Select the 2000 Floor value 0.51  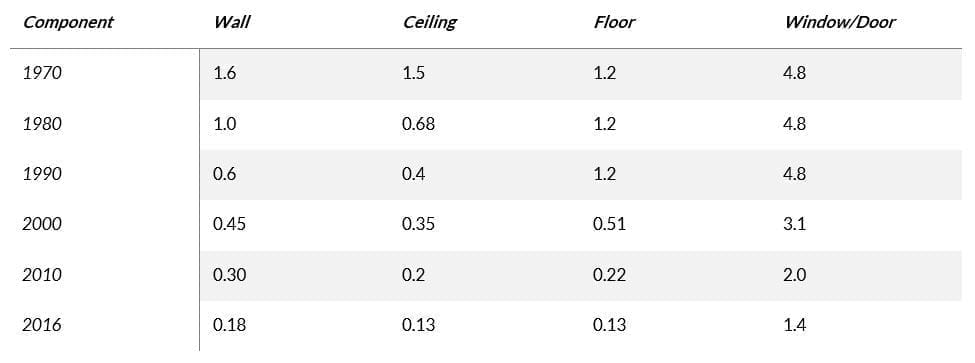pyautogui.click(x=609, y=224)
